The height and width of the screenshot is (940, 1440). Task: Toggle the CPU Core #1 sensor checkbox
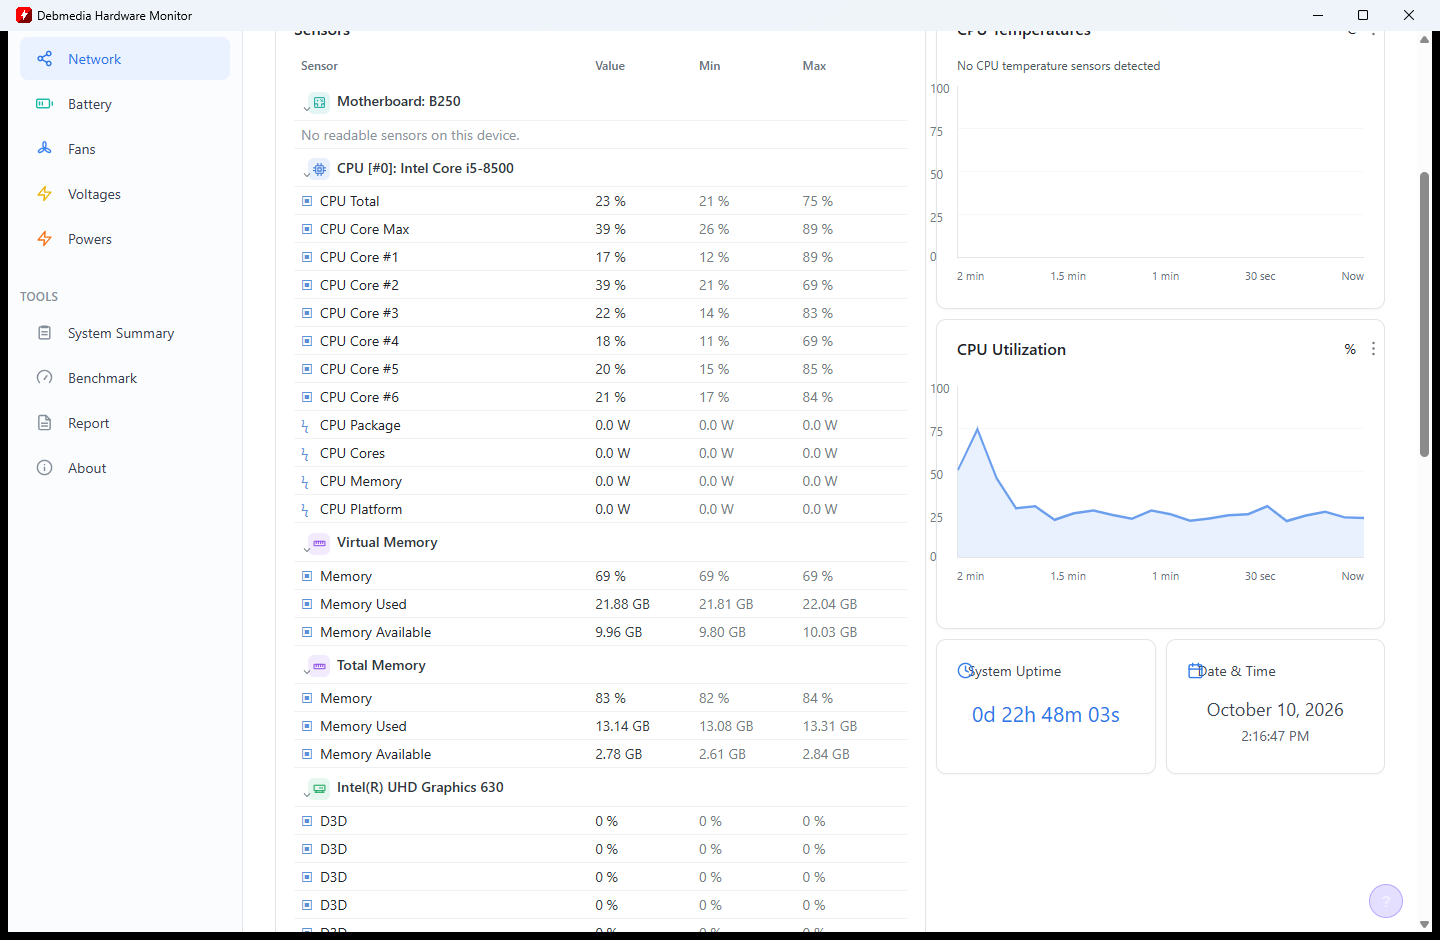tap(307, 257)
